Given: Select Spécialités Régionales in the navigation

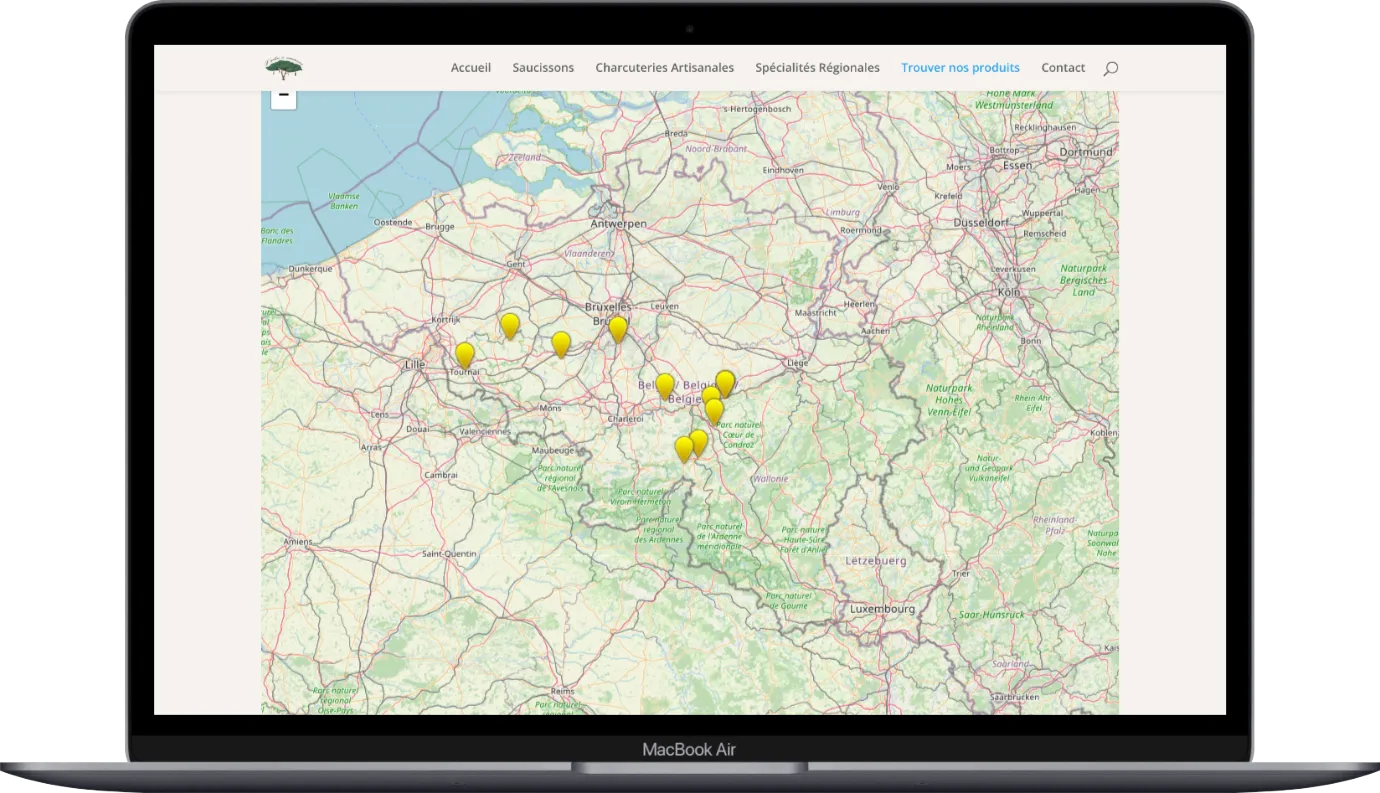Looking at the screenshot, I should (x=818, y=68).
